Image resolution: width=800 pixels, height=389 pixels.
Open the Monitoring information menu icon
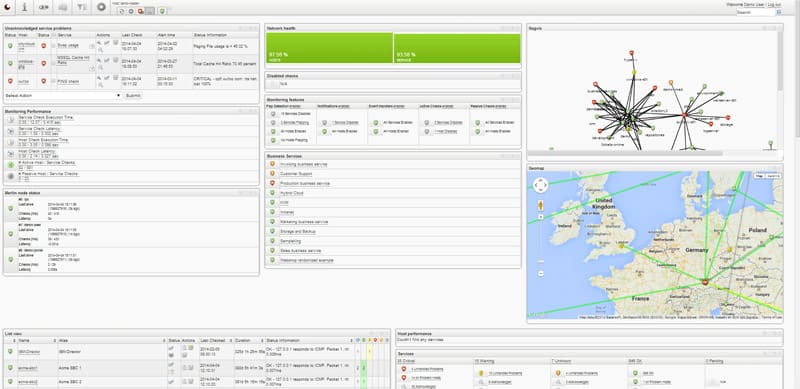click(25, 7)
